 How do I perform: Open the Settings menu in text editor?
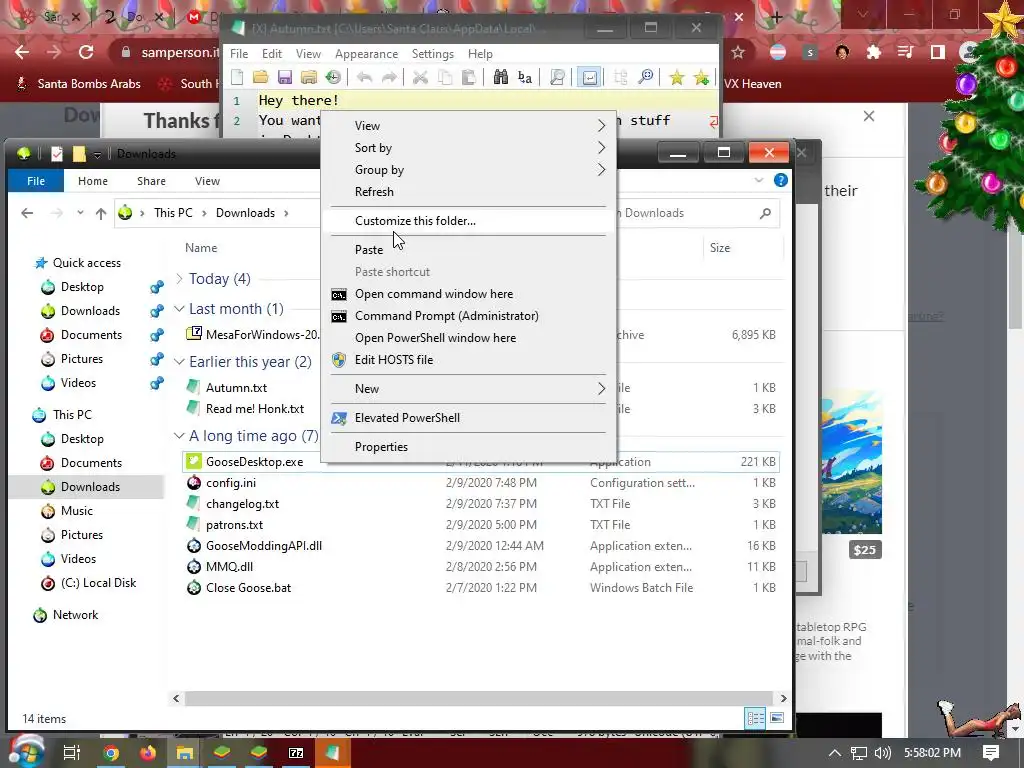tap(432, 54)
